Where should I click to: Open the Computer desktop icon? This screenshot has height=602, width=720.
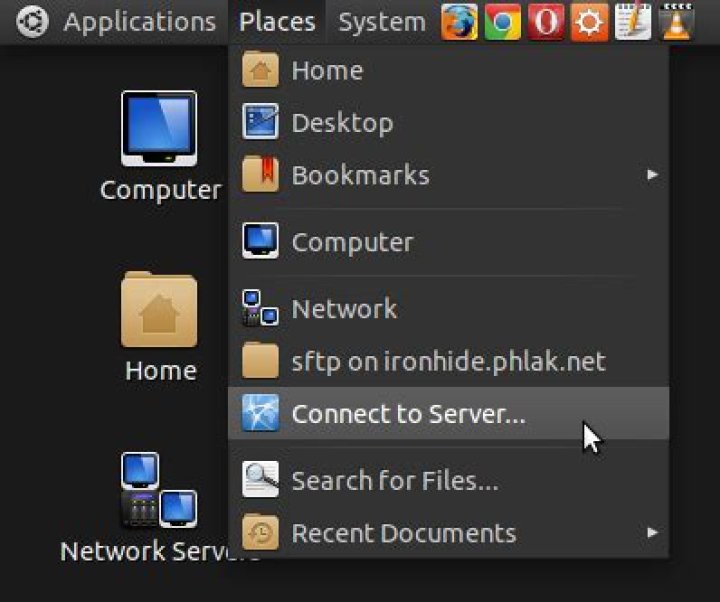click(159, 129)
